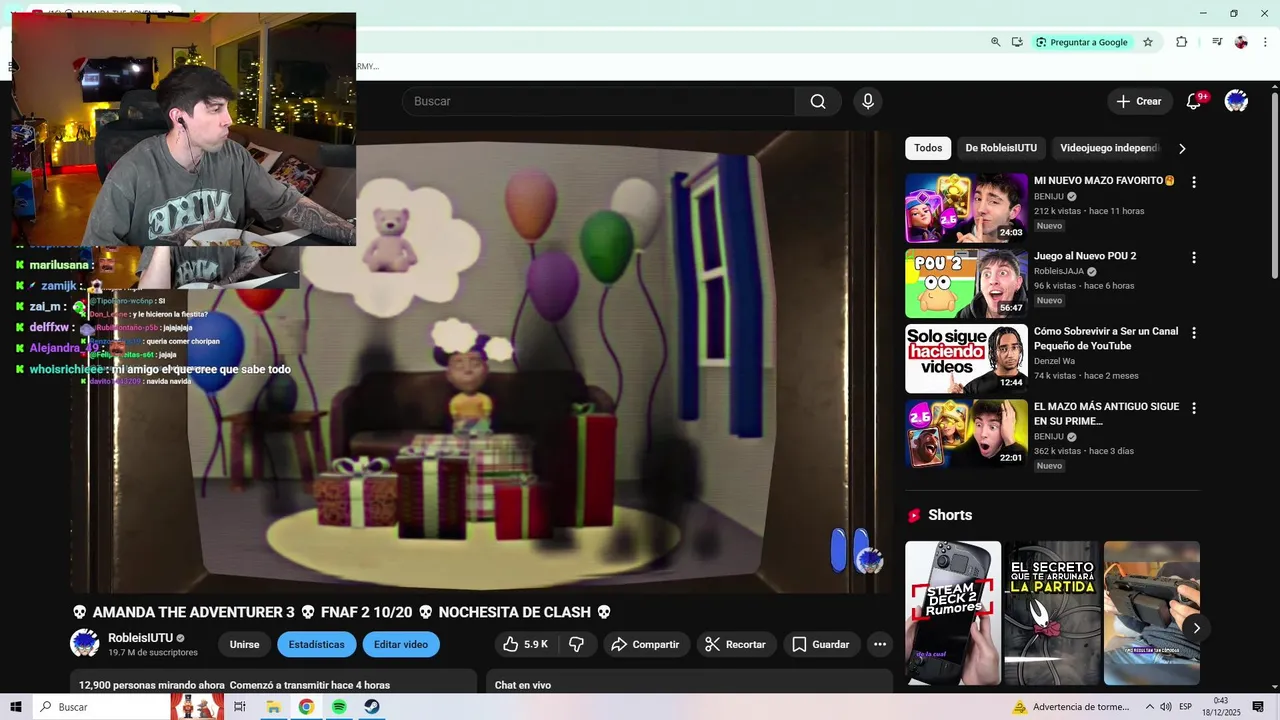Select De RobleisIUTU filter chip
Screen dimensions: 1280x720
click(1001, 148)
